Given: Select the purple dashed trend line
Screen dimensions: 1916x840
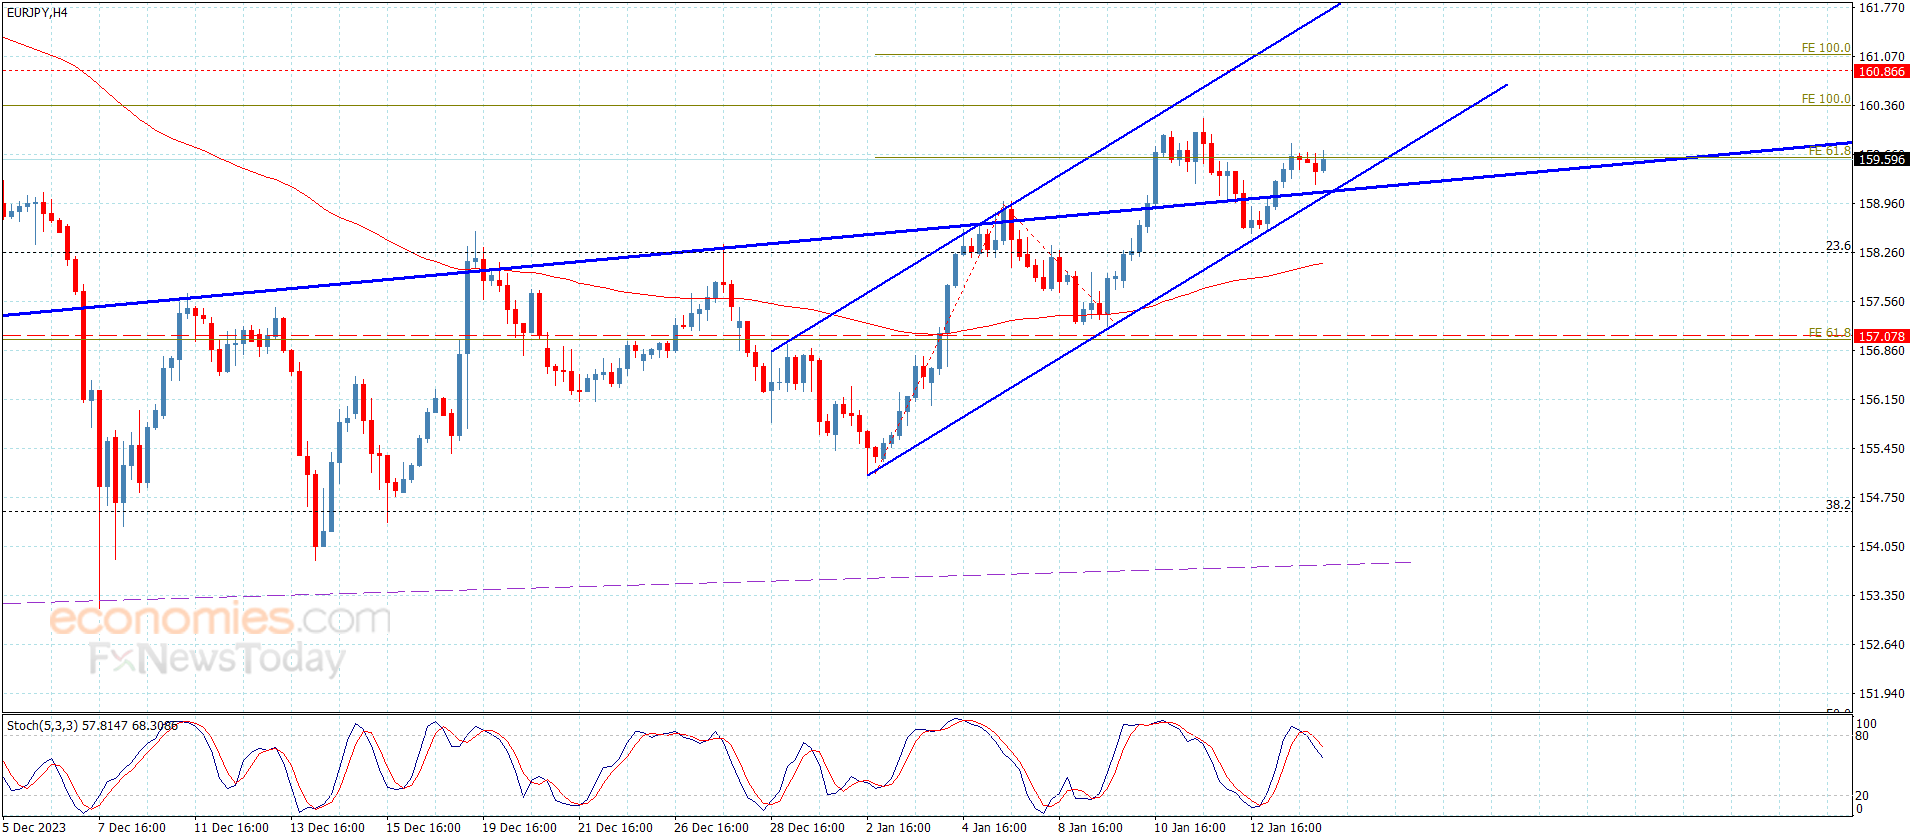Looking at the screenshot, I should coord(706,583).
